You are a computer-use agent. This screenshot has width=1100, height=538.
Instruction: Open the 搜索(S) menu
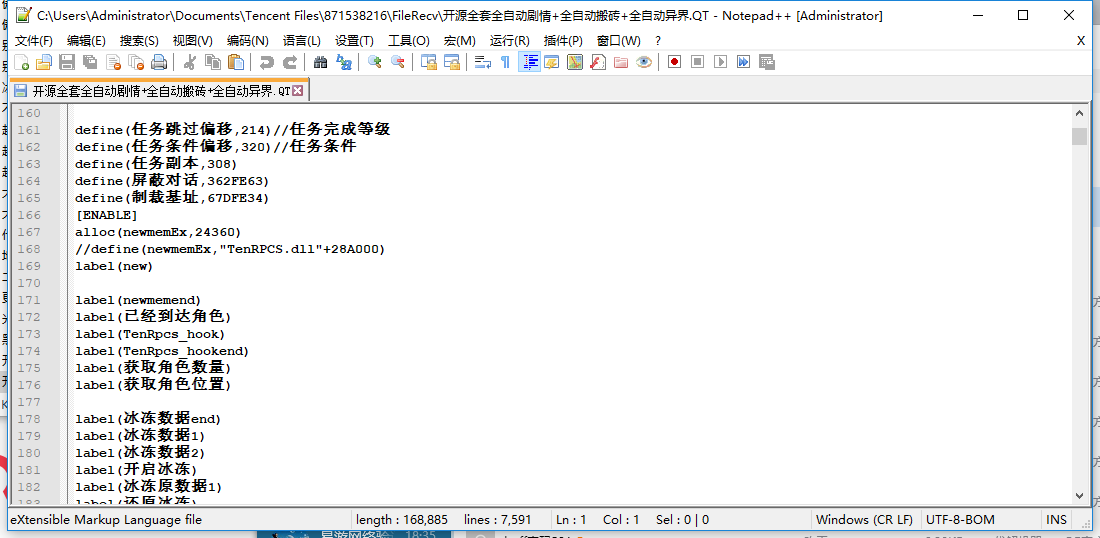tap(139, 41)
